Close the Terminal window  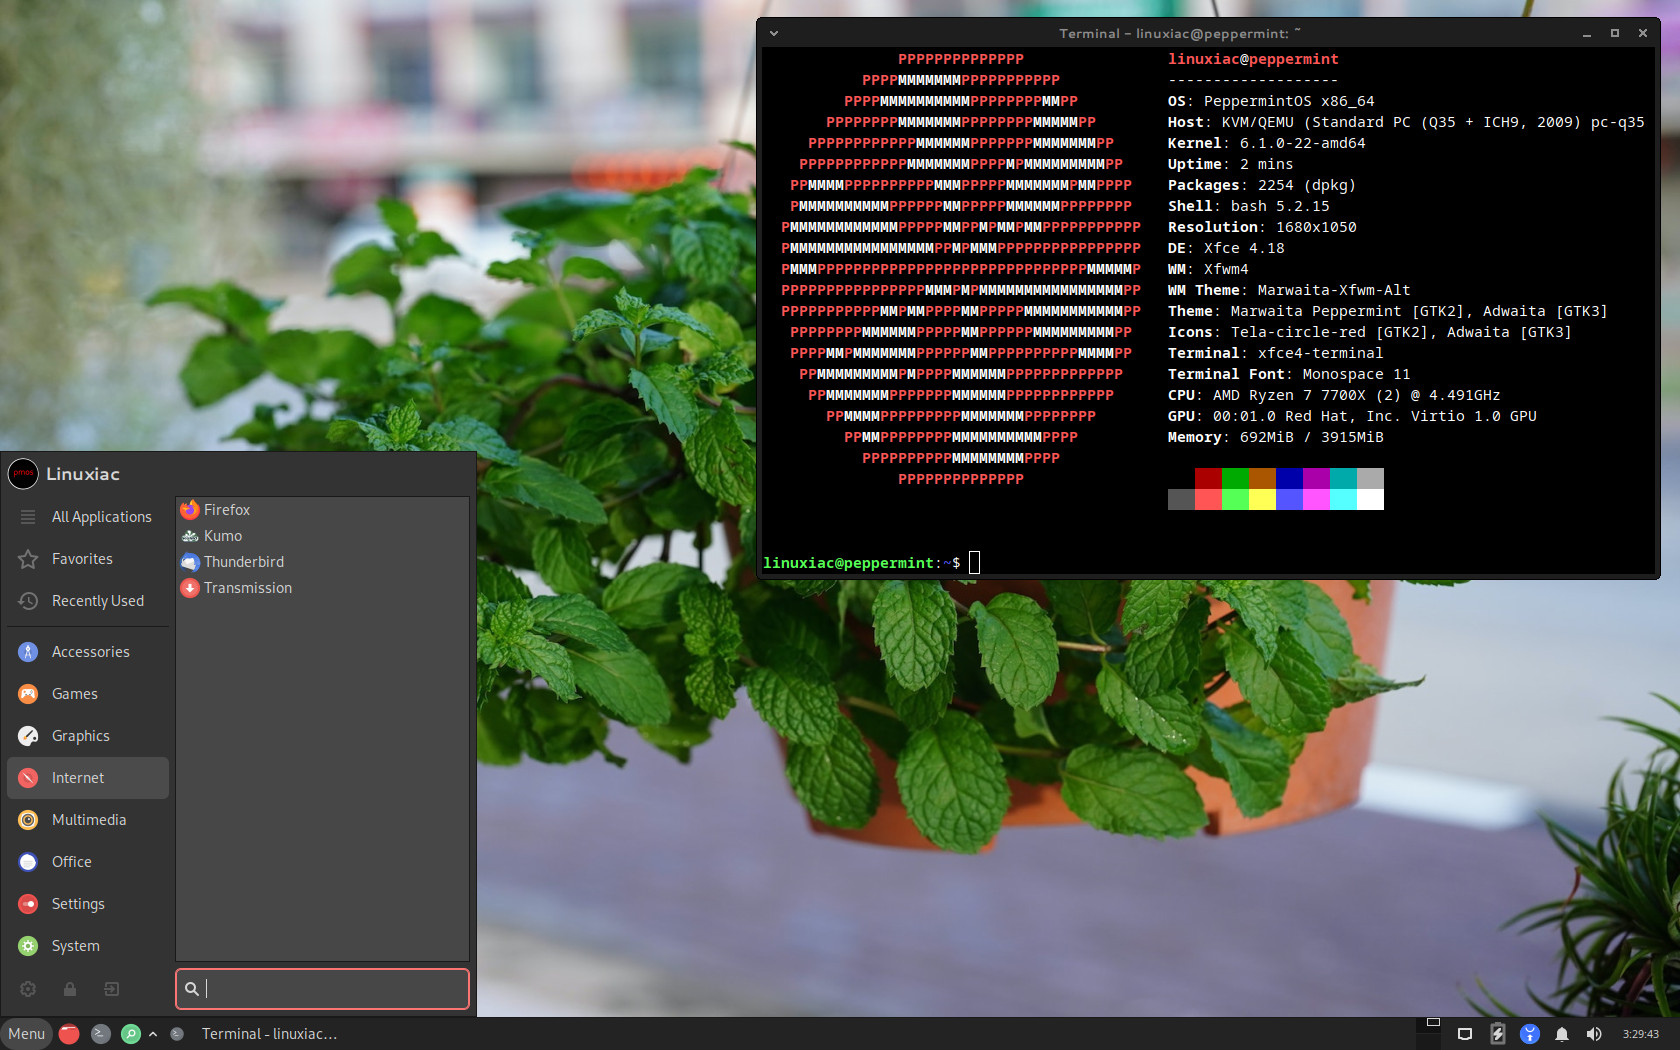click(x=1643, y=33)
